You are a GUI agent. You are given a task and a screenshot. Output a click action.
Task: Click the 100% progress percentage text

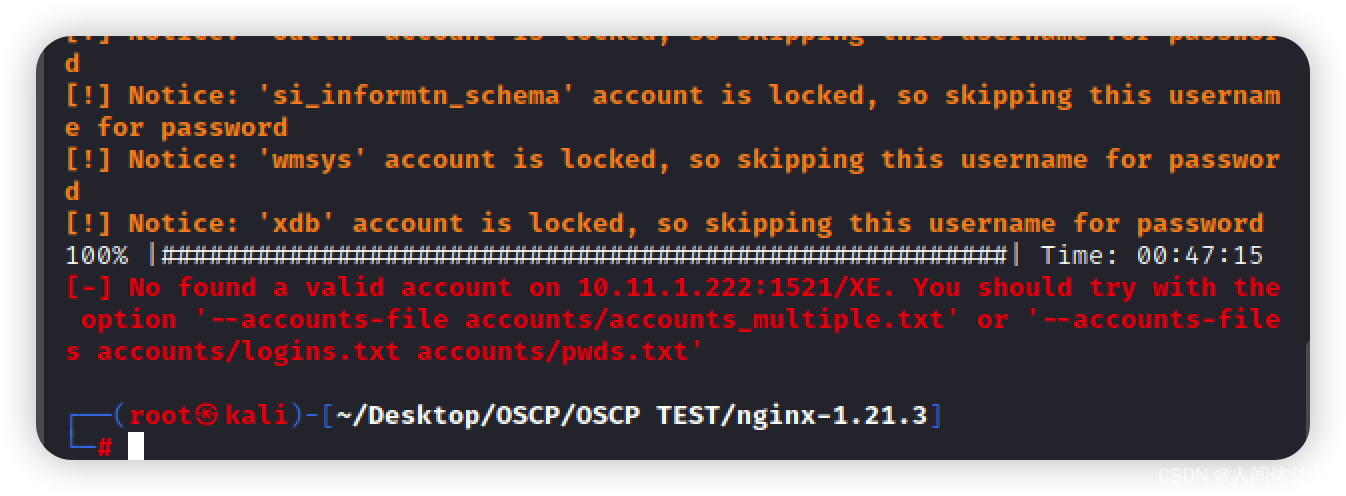97,255
